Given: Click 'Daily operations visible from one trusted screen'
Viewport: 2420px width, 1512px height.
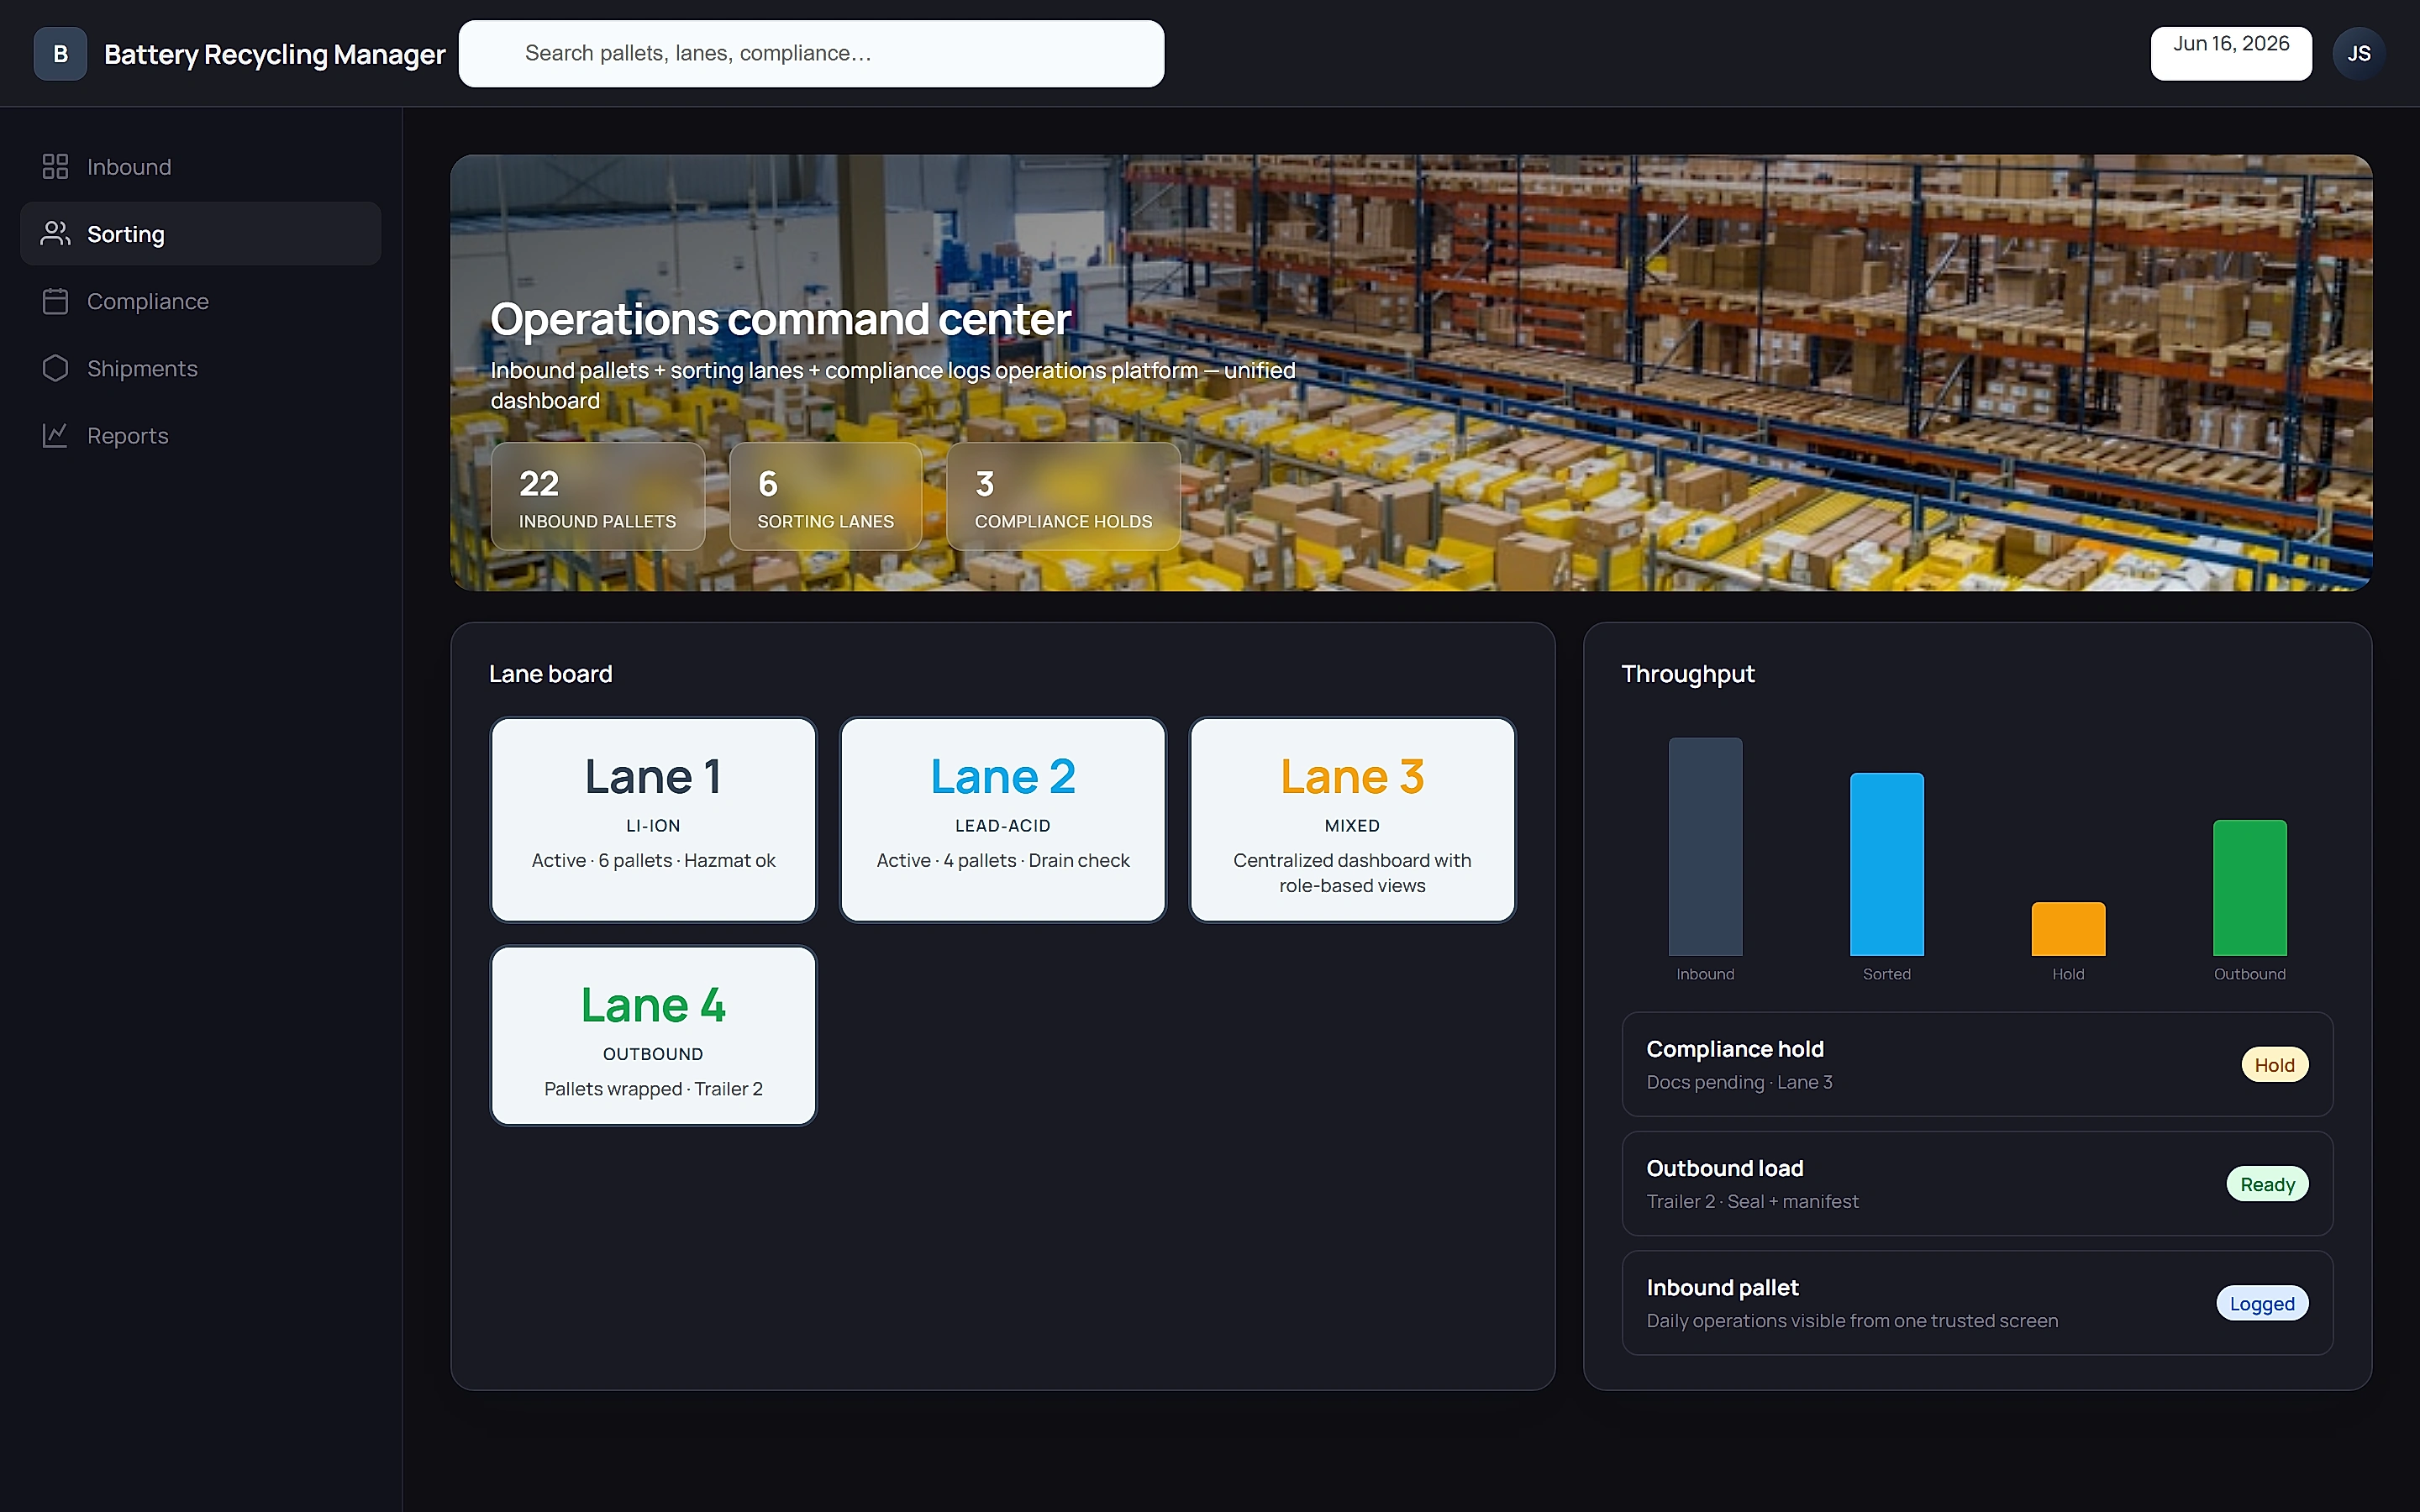Looking at the screenshot, I should pyautogui.click(x=1852, y=1321).
